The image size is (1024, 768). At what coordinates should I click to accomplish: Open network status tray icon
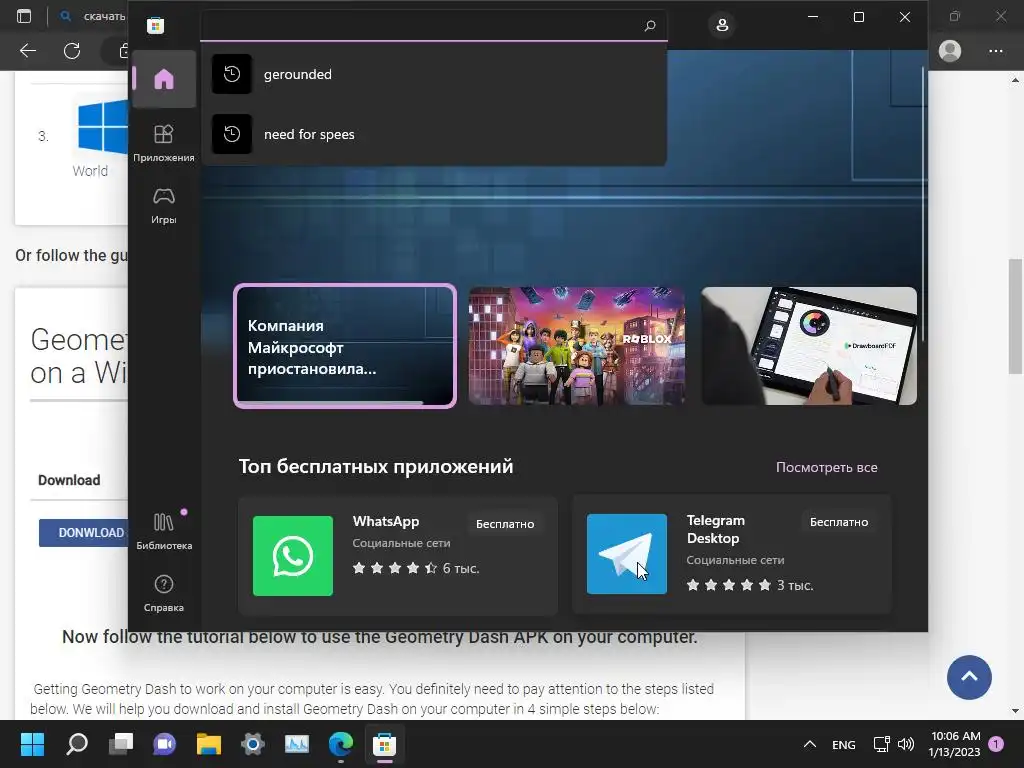[x=882, y=744]
